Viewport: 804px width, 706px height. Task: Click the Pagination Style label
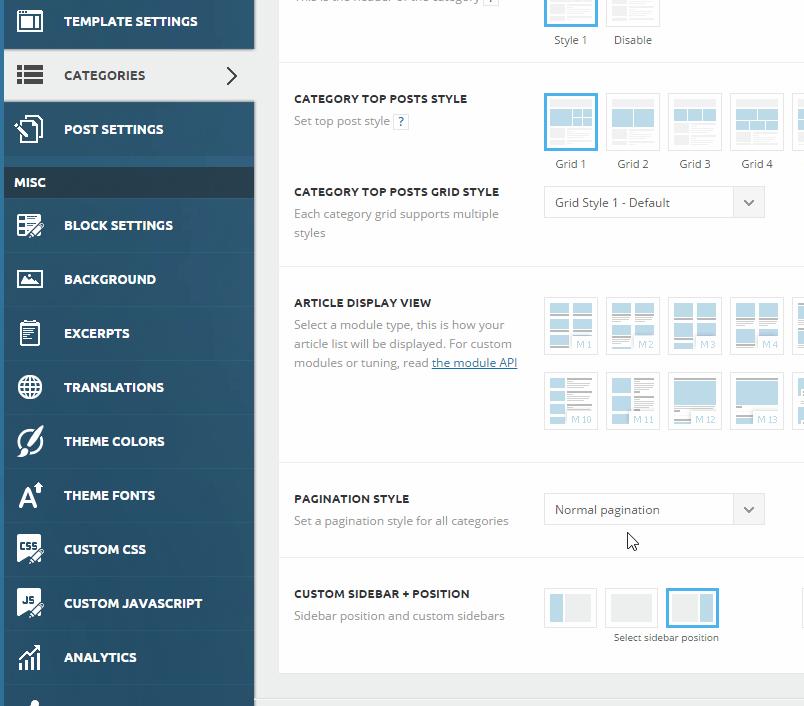point(352,499)
